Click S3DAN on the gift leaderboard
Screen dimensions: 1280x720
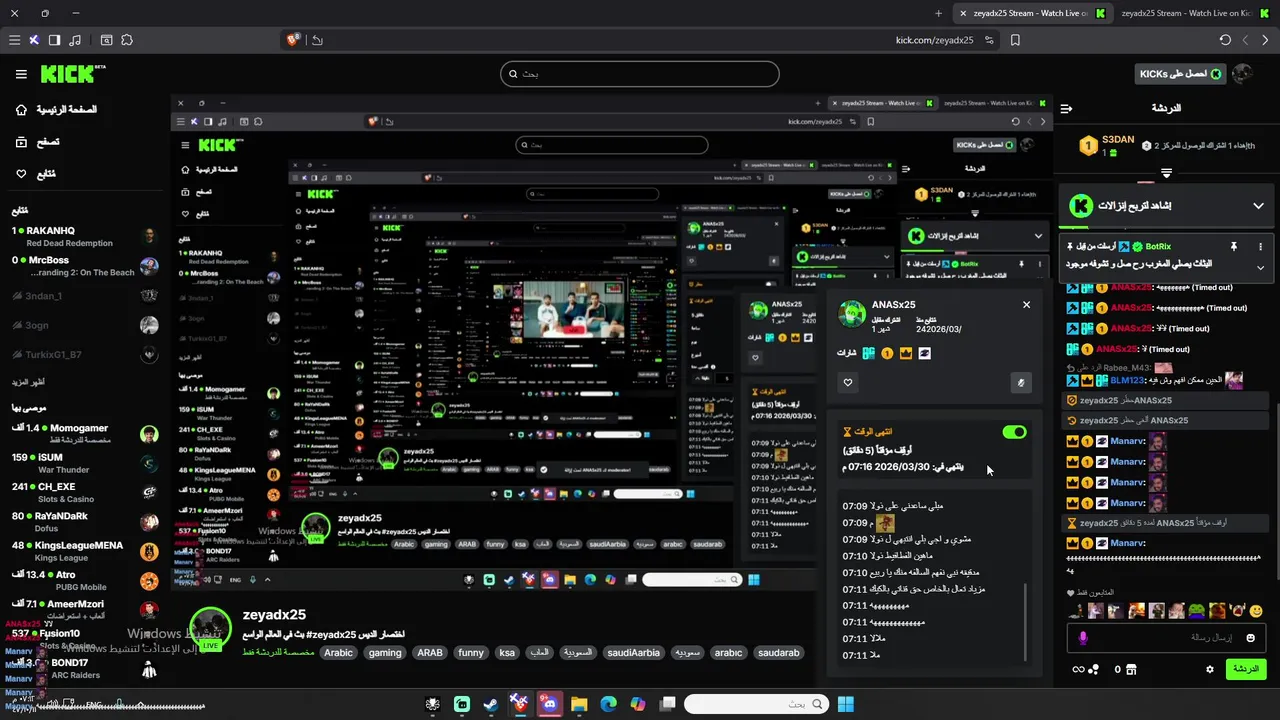point(1118,140)
